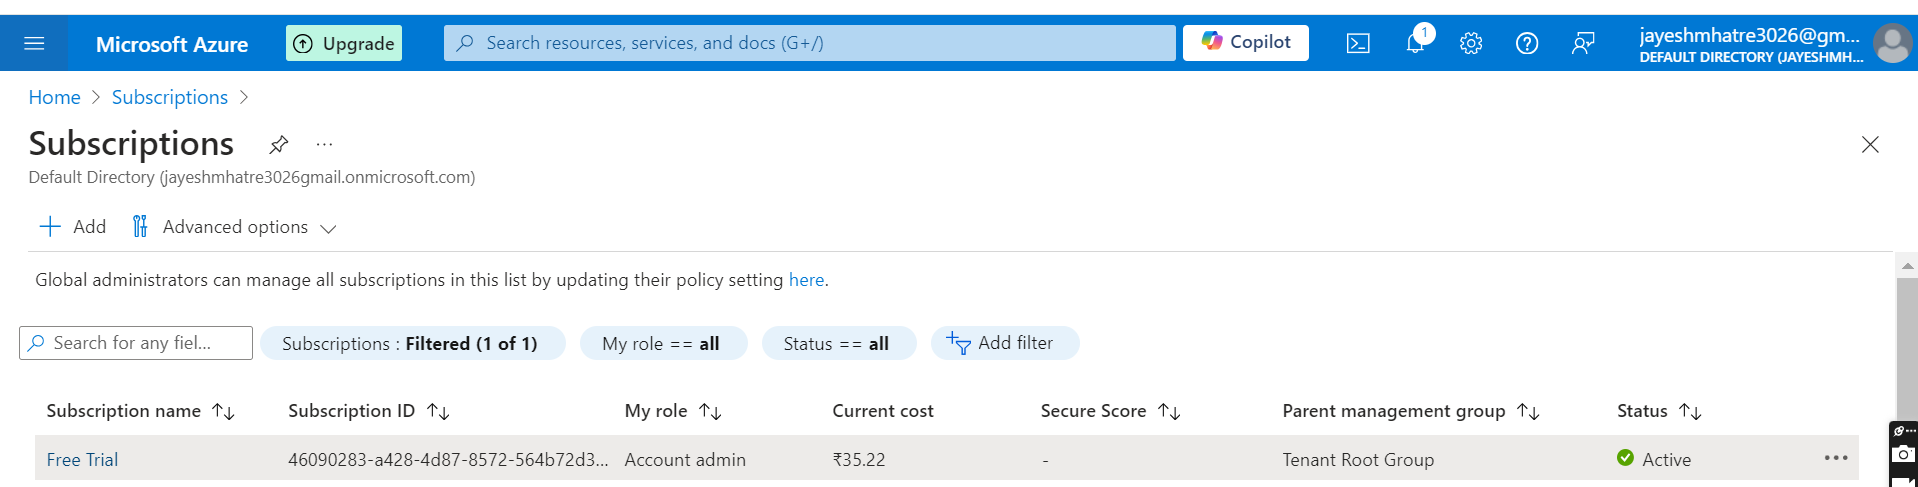Go to Home breadcrumb
Viewport: 1918px width, 487px height.
tap(54, 97)
